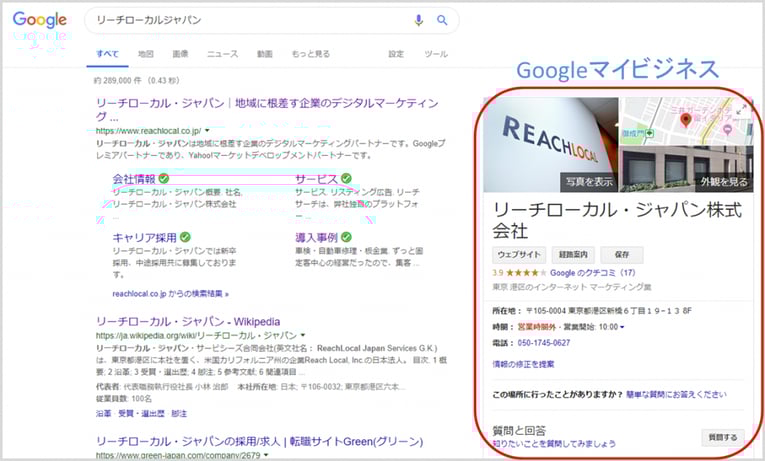The height and width of the screenshot is (461, 765).
Task: Click the microphone voice search icon
Action: [x=418, y=20]
